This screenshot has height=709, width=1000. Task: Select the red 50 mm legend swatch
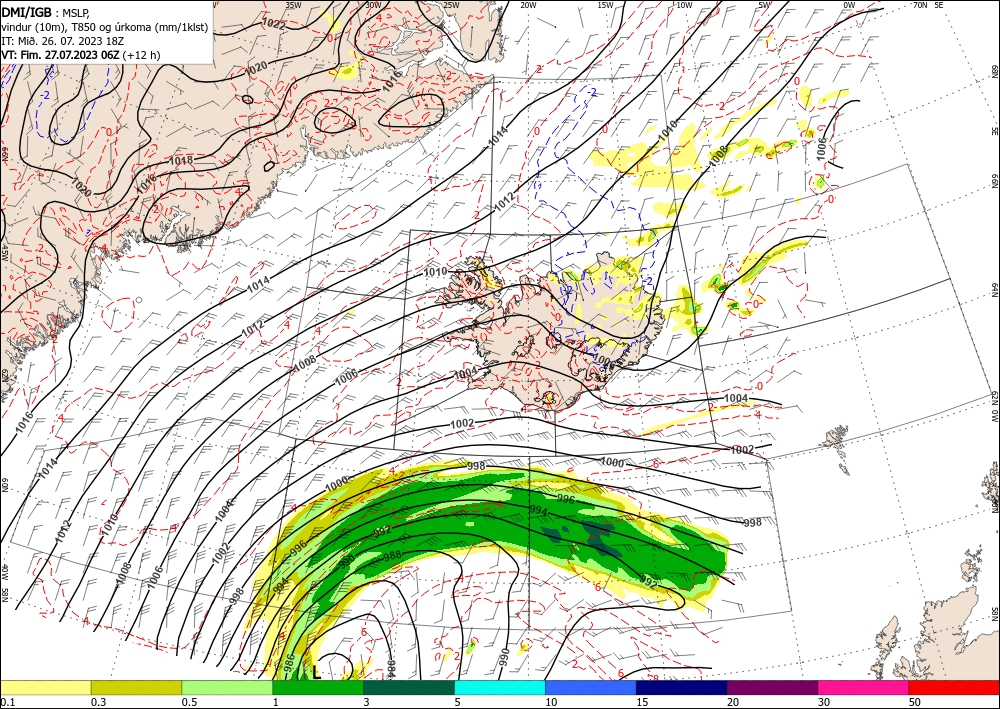[954, 687]
